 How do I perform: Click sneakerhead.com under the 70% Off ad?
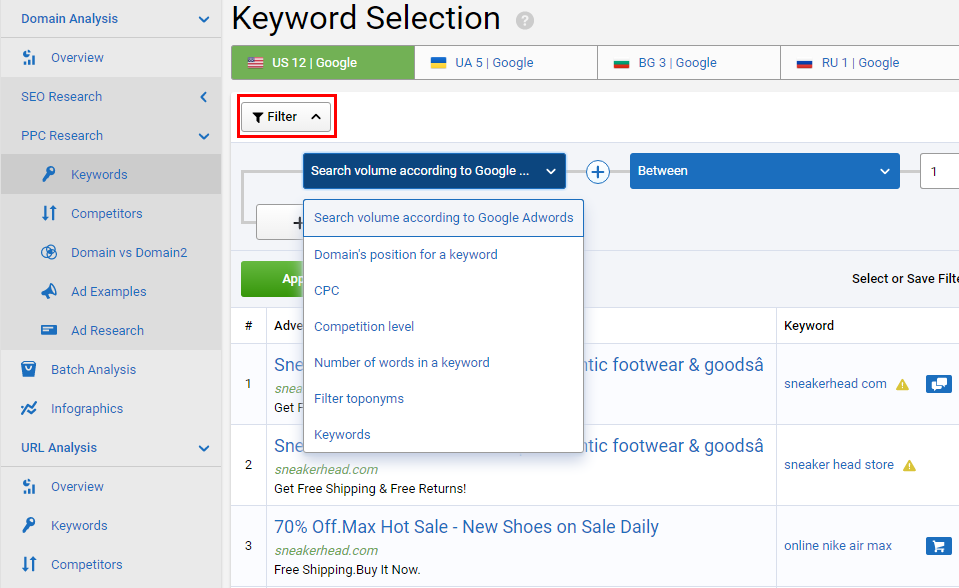pyautogui.click(x=326, y=551)
